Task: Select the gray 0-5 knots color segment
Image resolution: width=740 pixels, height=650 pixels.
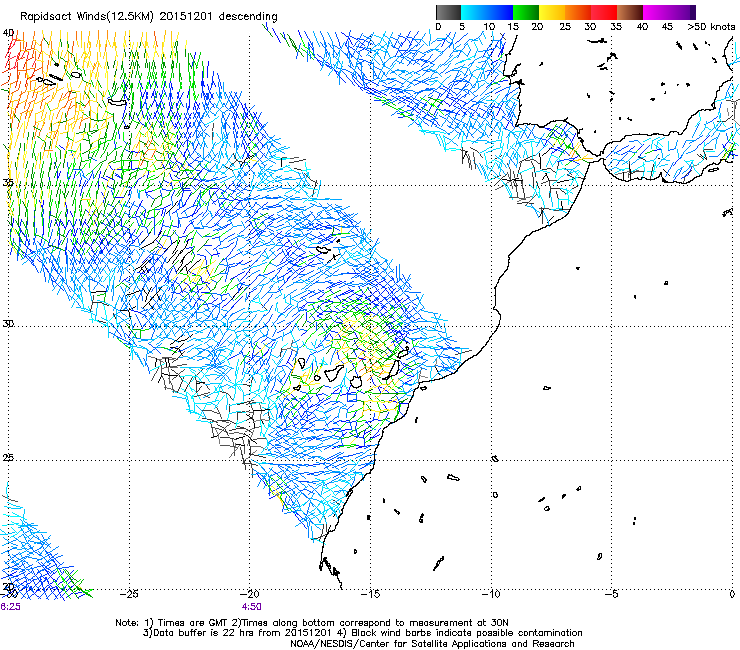Action: click(448, 12)
